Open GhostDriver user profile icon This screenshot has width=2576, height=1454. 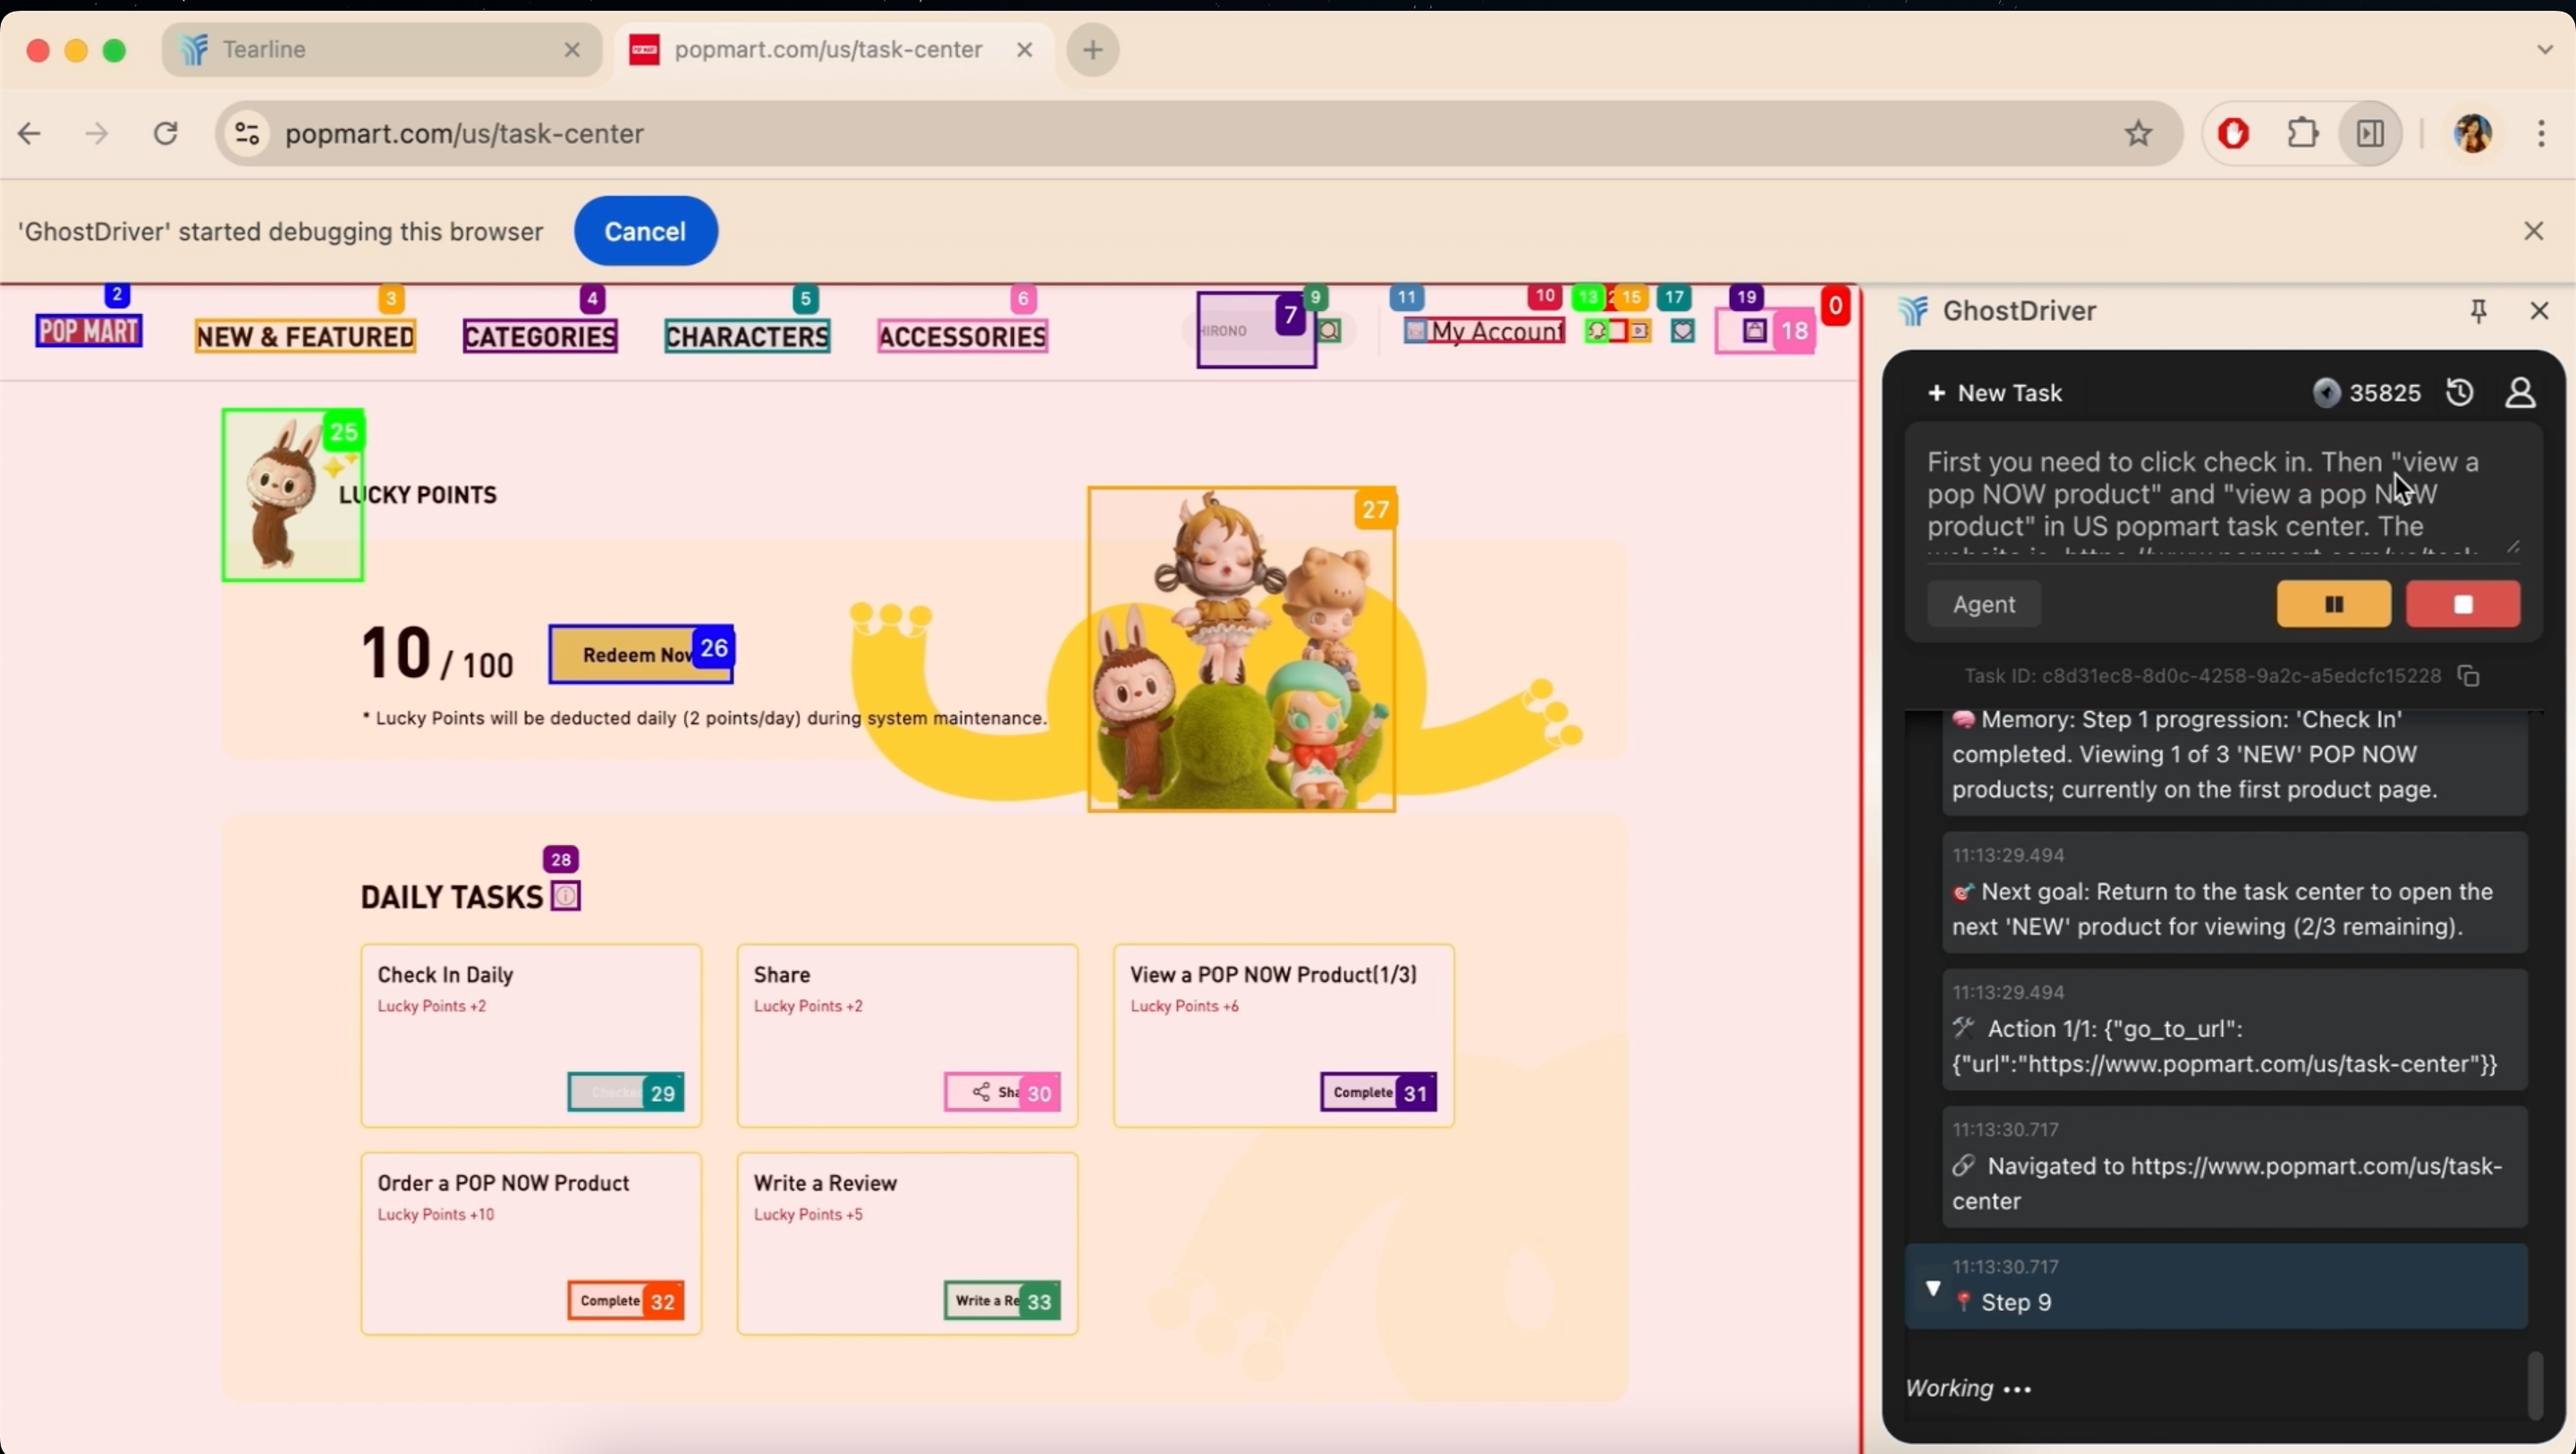click(2520, 393)
